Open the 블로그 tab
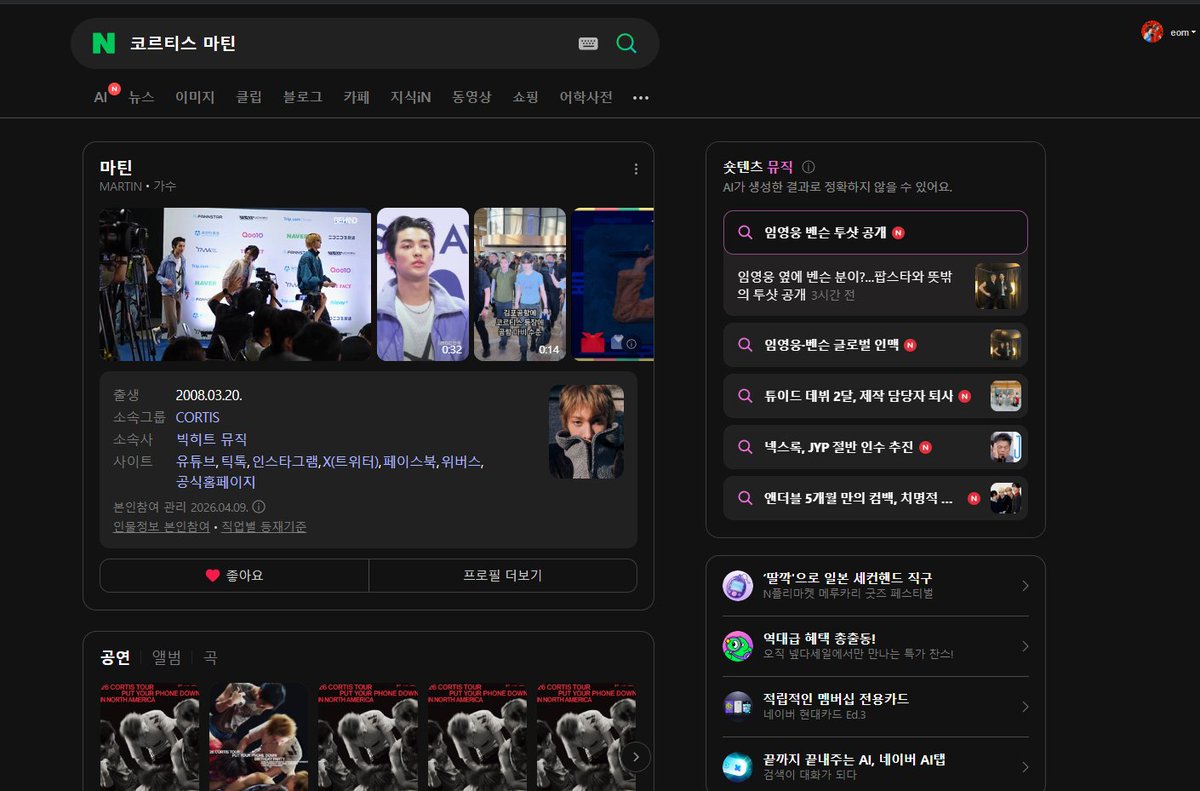Screen dimensions: 1200x791 tap(302, 97)
